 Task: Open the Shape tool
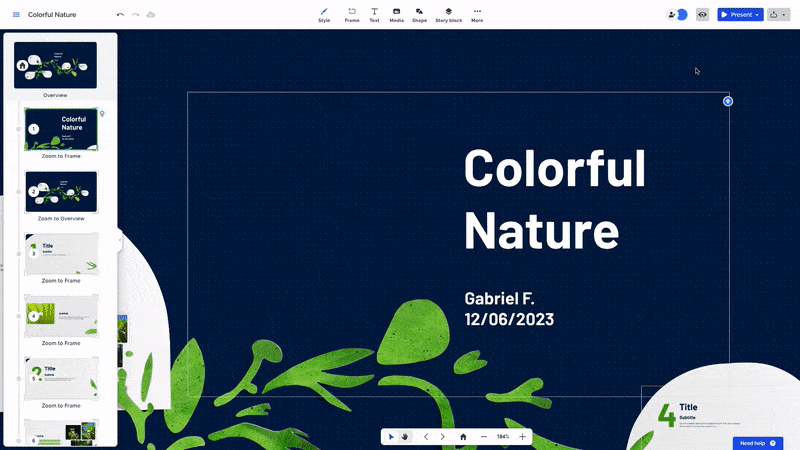click(419, 15)
